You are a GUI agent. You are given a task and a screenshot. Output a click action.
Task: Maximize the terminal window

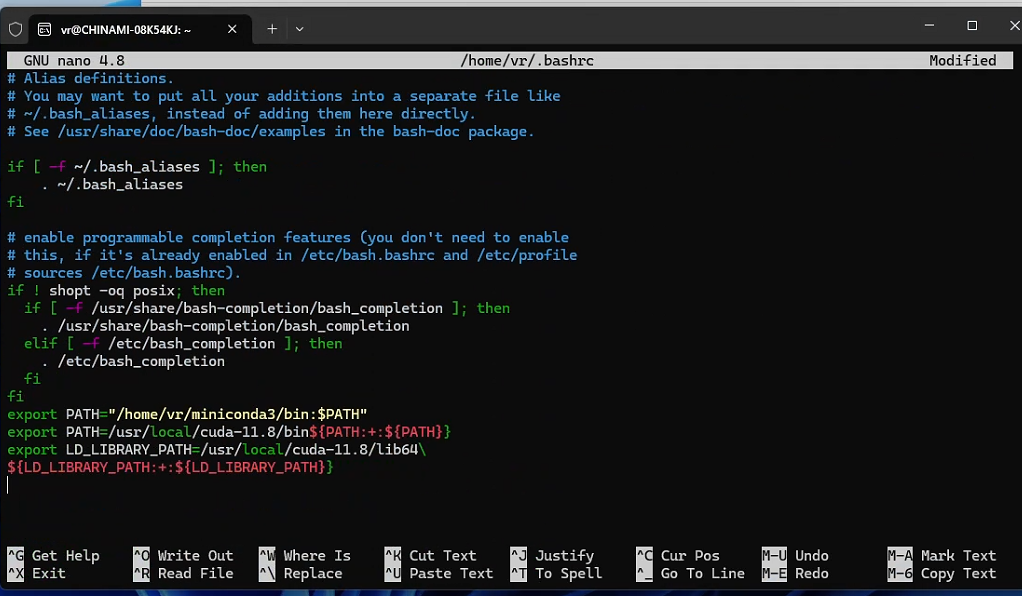971,26
